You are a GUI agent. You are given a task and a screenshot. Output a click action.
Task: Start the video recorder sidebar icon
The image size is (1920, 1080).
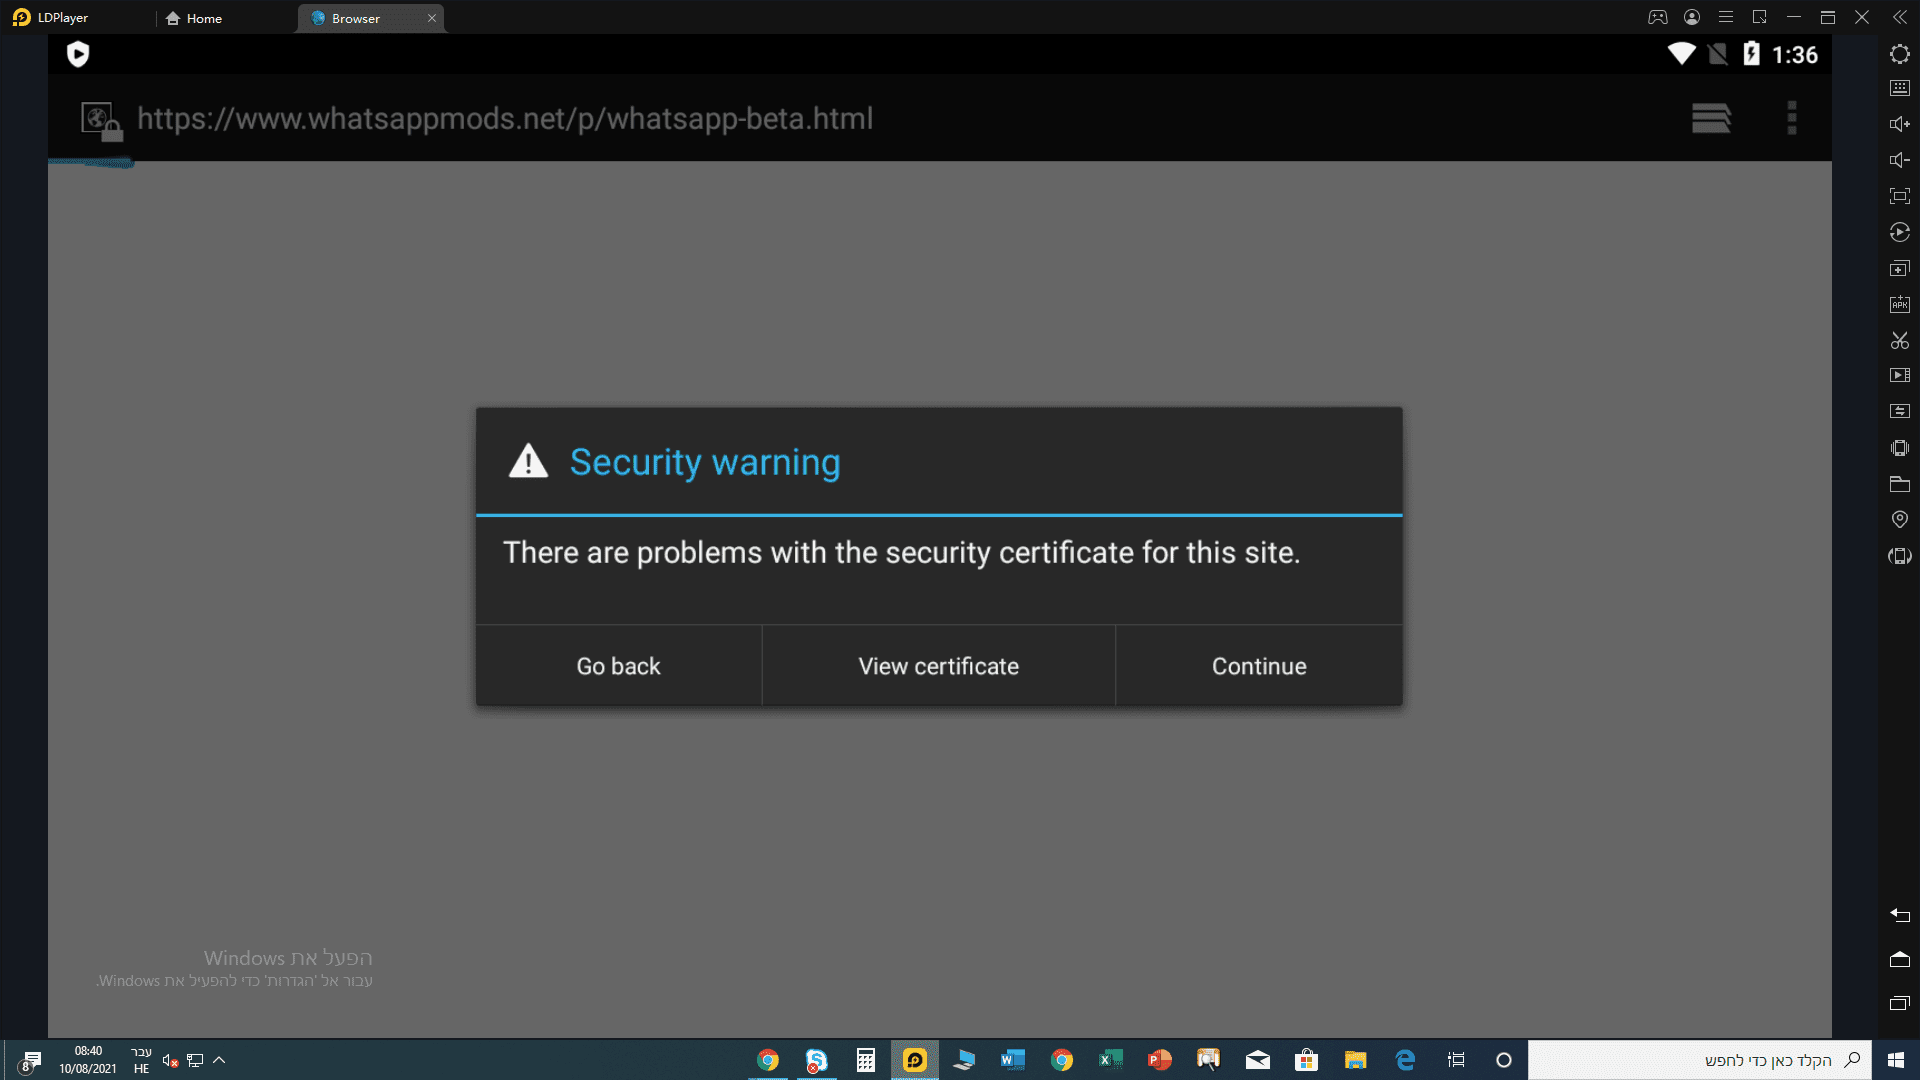click(1900, 375)
